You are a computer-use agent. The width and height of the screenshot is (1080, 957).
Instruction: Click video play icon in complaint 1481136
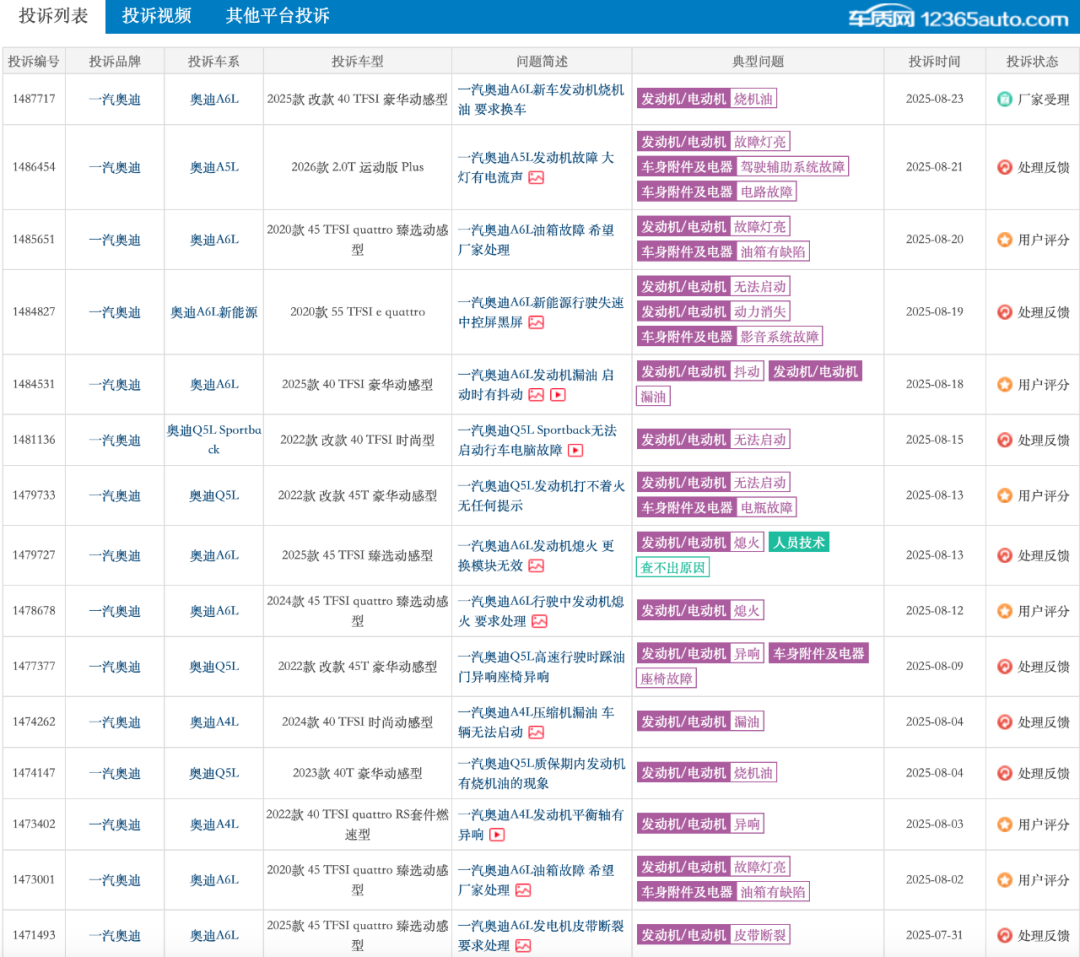pos(575,450)
